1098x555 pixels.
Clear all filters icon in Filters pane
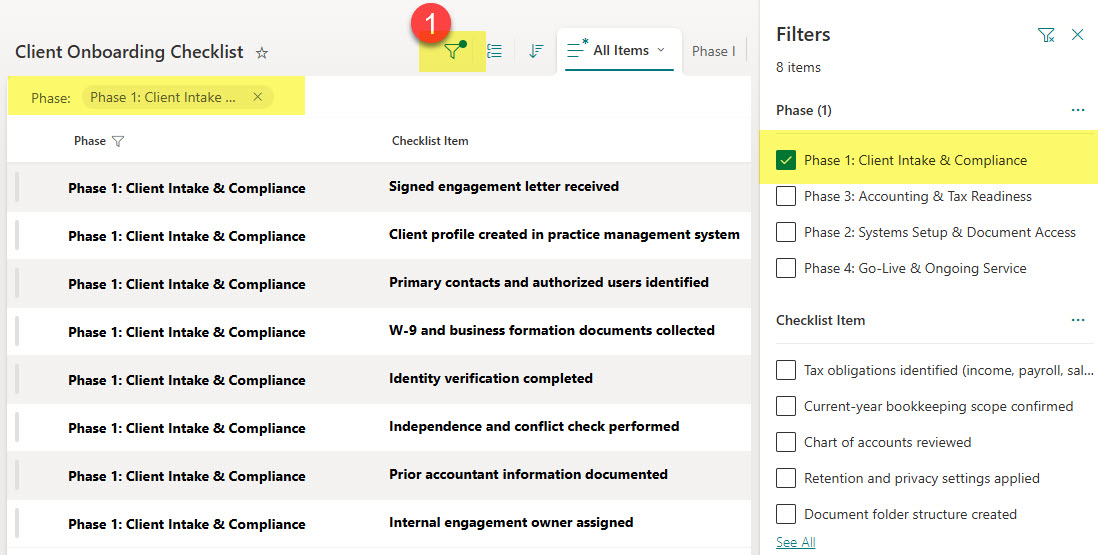(1045, 35)
